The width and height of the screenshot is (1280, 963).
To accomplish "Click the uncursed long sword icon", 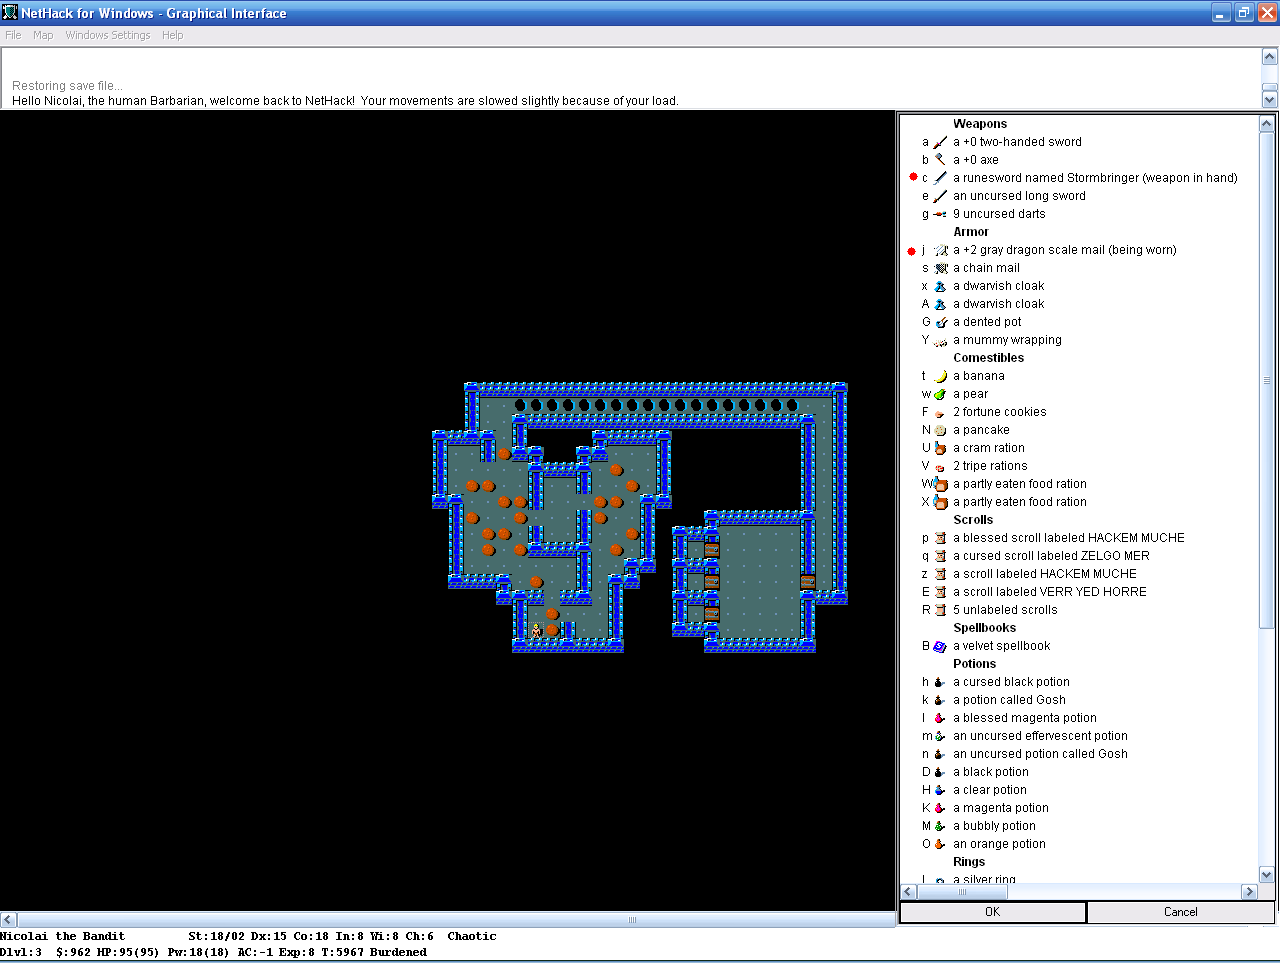I will [x=940, y=196].
